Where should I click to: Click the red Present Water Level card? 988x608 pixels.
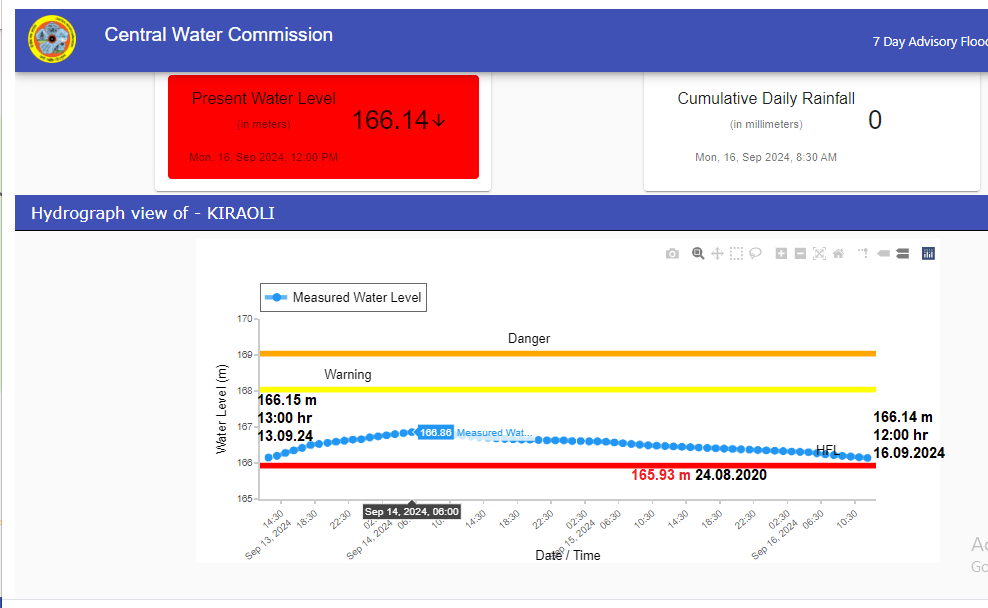323,127
